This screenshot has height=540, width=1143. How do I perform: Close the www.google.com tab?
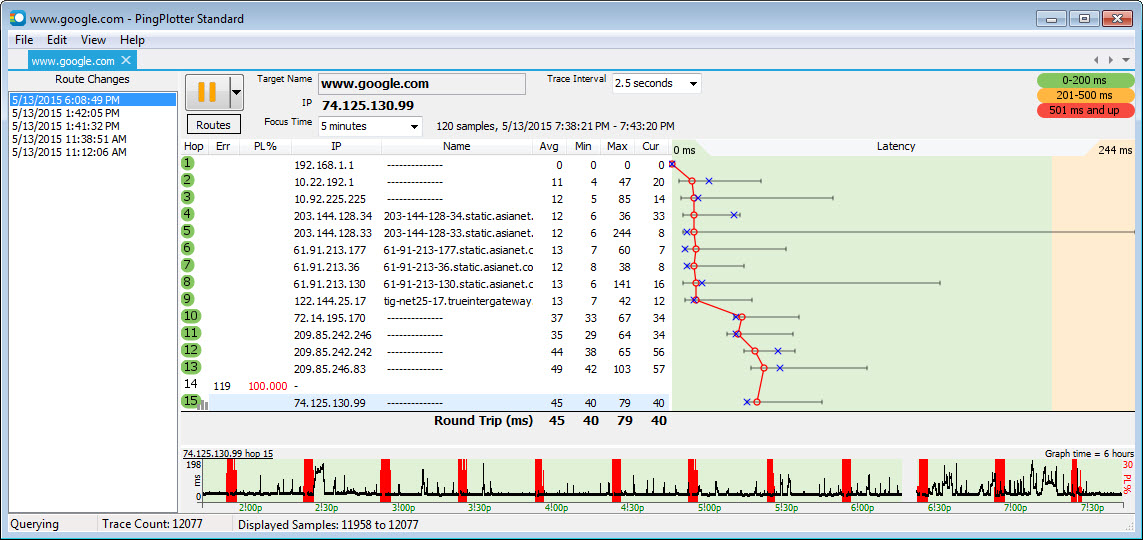click(x=126, y=60)
